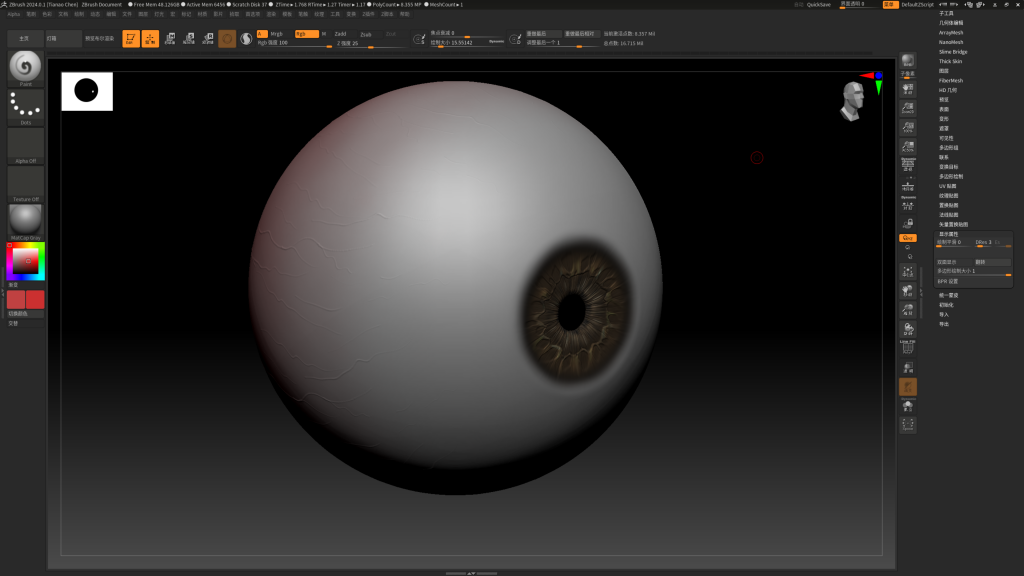The width and height of the screenshot is (1024, 576).
Task: Open the Z插件 plugin menu
Action: point(368,14)
